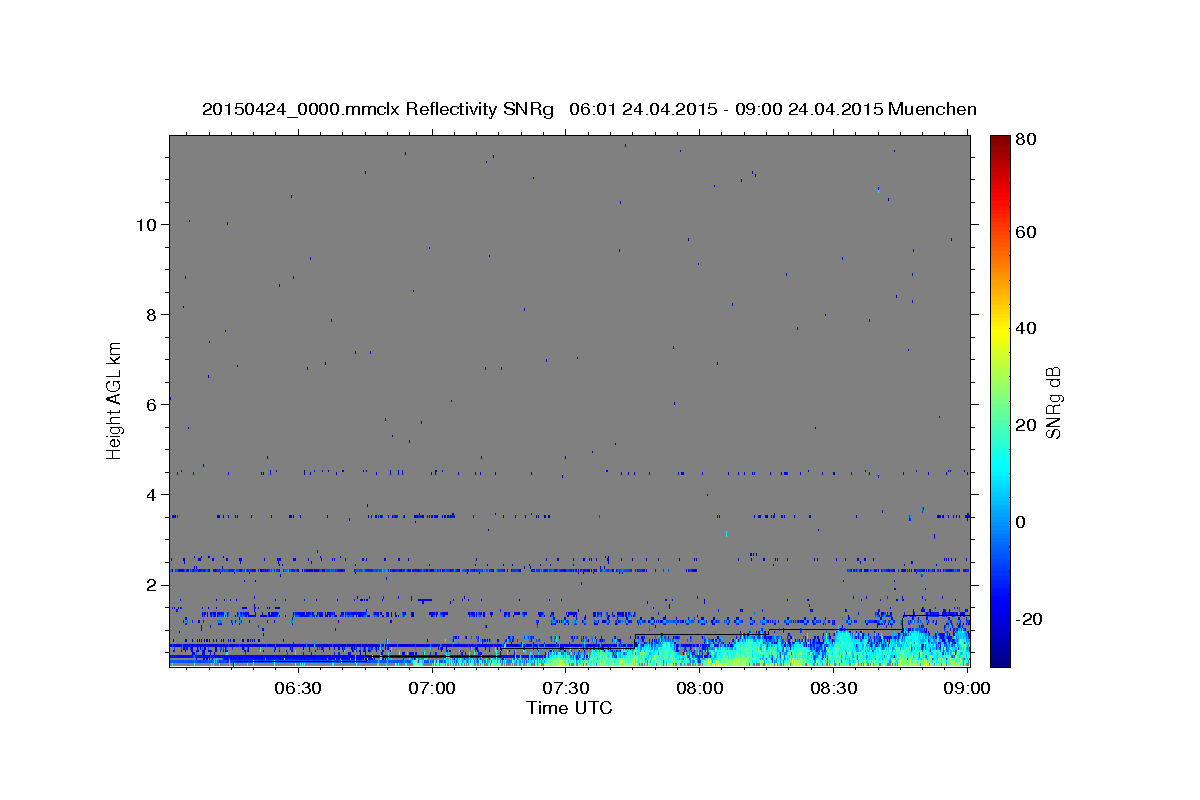Click the height tick label 2
Screen dimensions: 1200x800
point(151,585)
